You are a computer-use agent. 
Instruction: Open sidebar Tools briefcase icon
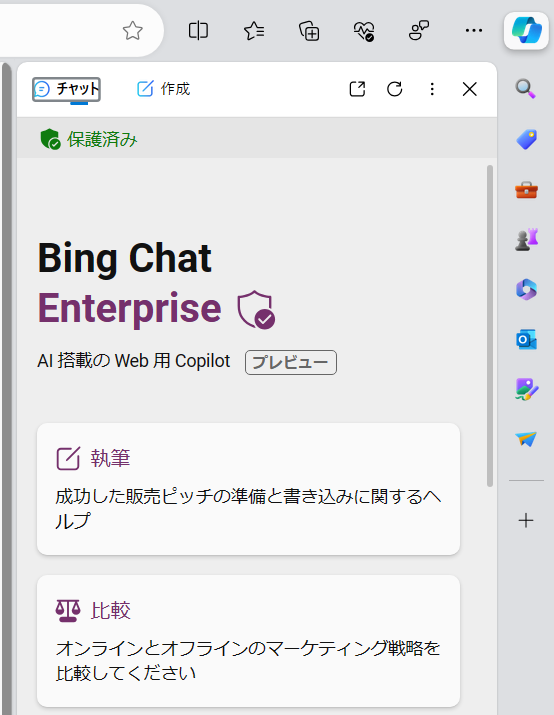(x=527, y=190)
